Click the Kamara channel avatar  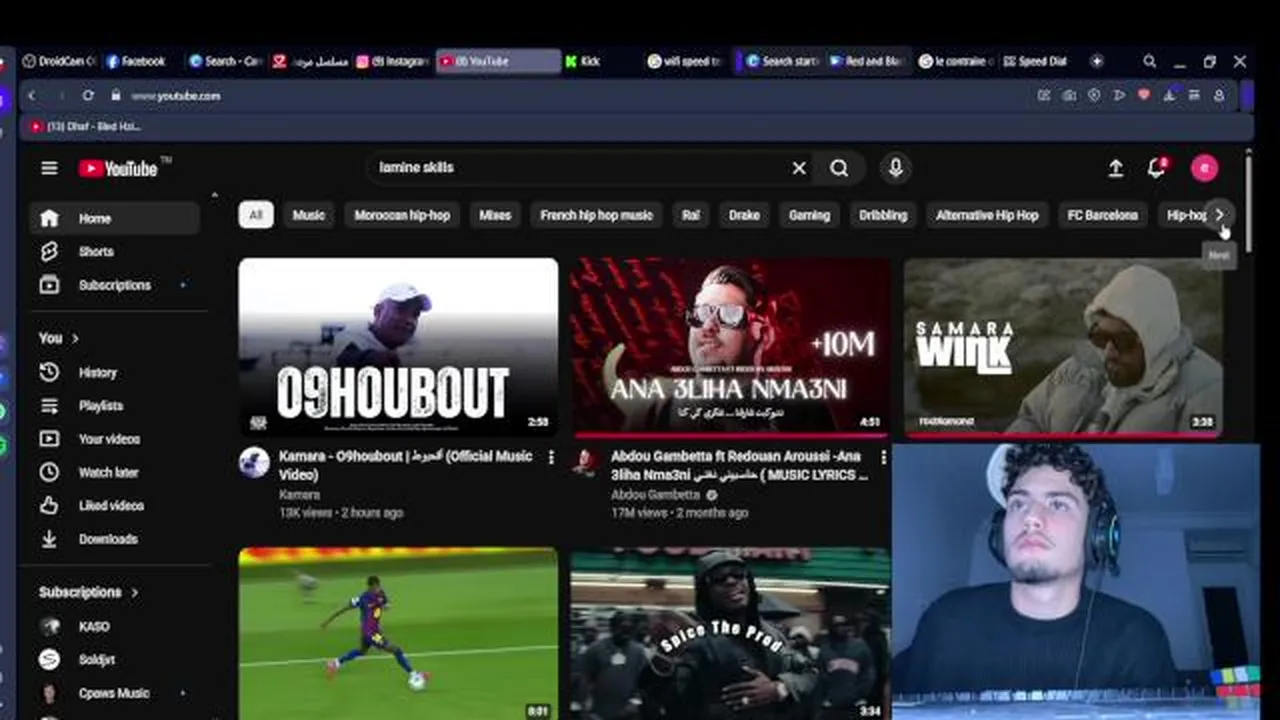coord(254,462)
